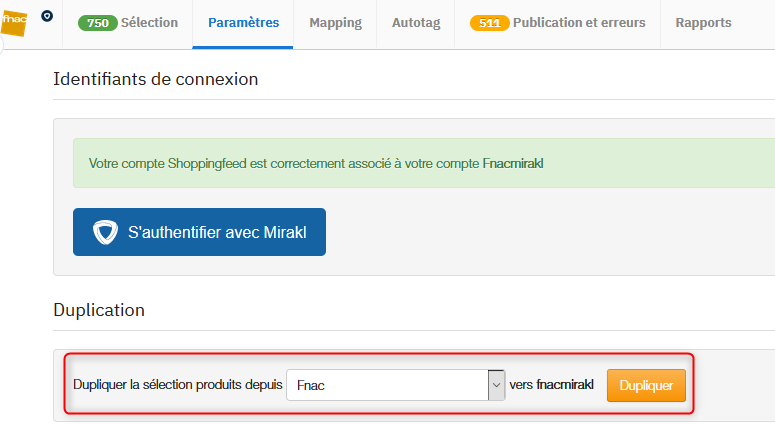Screen dimensions: 775x430
Task: Click the round badge icon beside fnac logo
Action: (47, 16)
